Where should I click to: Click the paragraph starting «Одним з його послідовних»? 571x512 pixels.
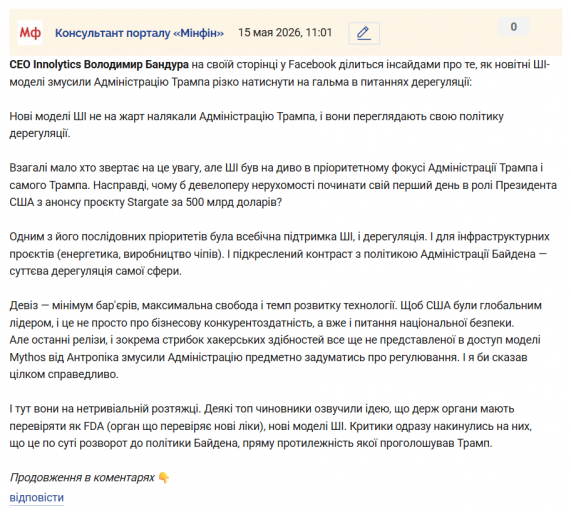279,254
